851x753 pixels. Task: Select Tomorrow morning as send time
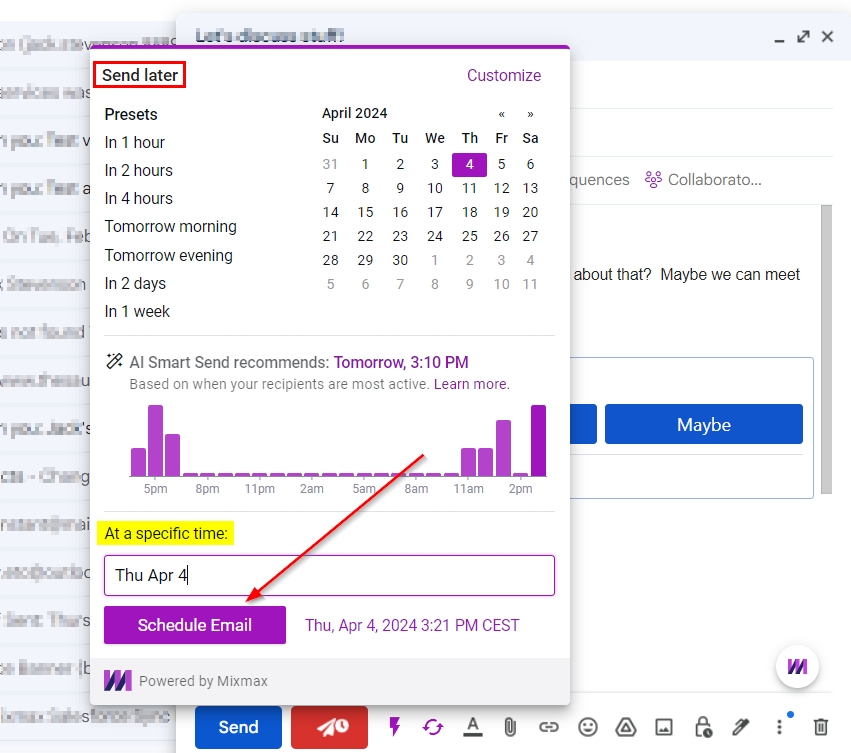pyautogui.click(x=170, y=227)
